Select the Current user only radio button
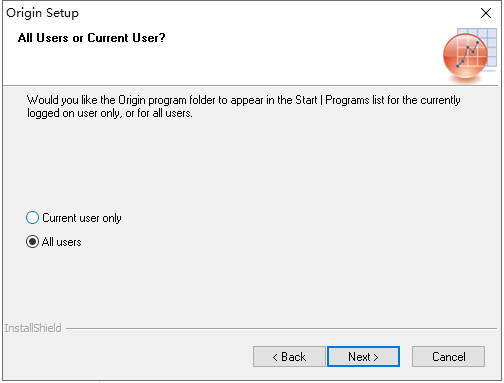 (32, 218)
